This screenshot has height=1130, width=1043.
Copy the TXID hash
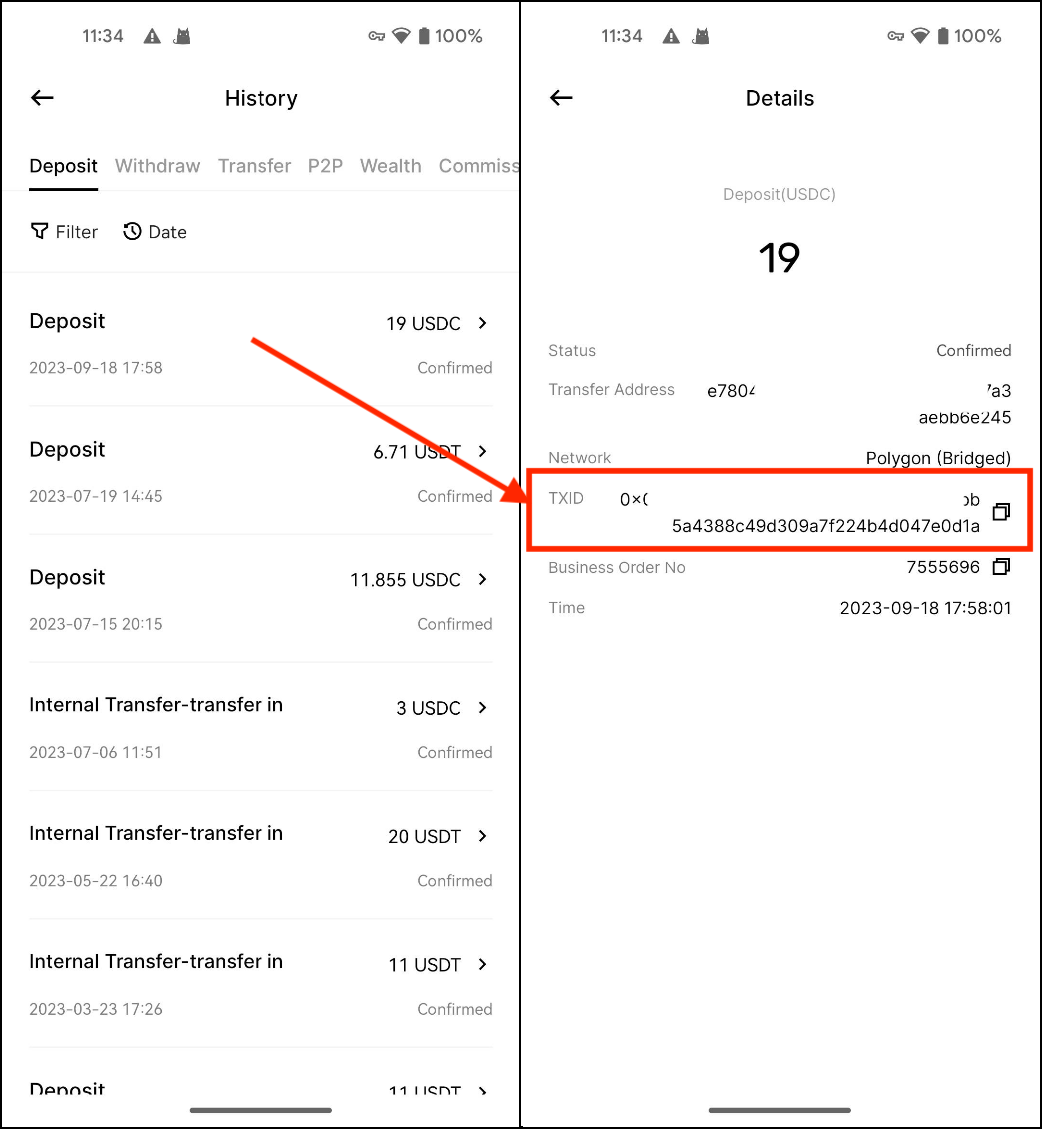(1000, 512)
